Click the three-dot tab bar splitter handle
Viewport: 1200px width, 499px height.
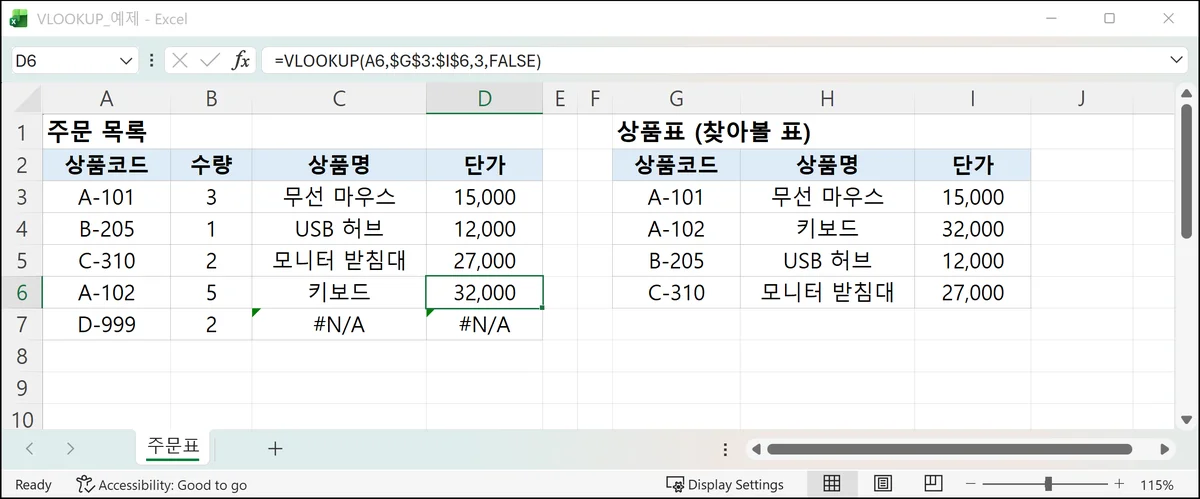coord(725,449)
